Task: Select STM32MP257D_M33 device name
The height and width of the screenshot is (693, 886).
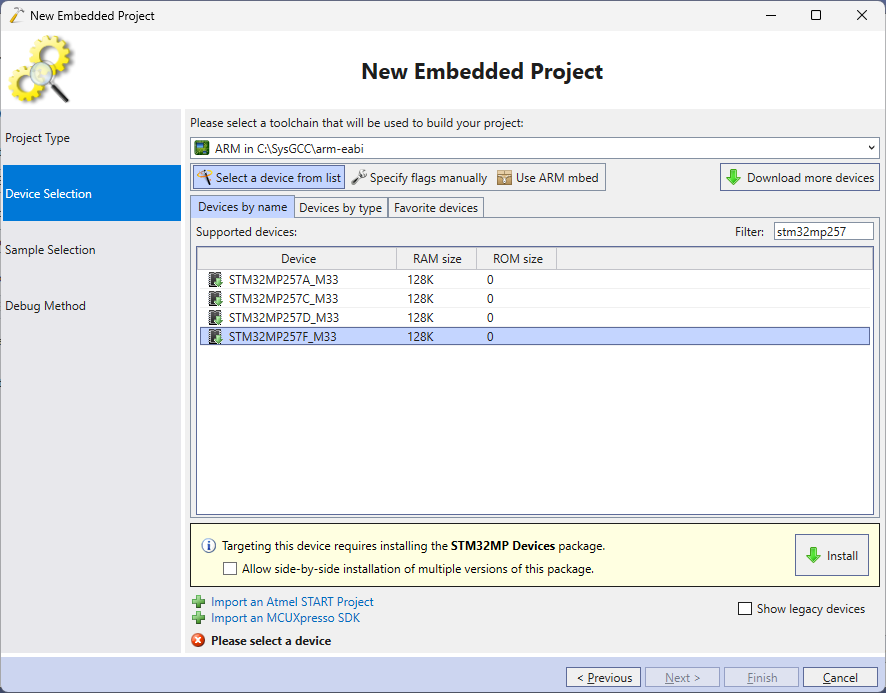Action: 284,318
